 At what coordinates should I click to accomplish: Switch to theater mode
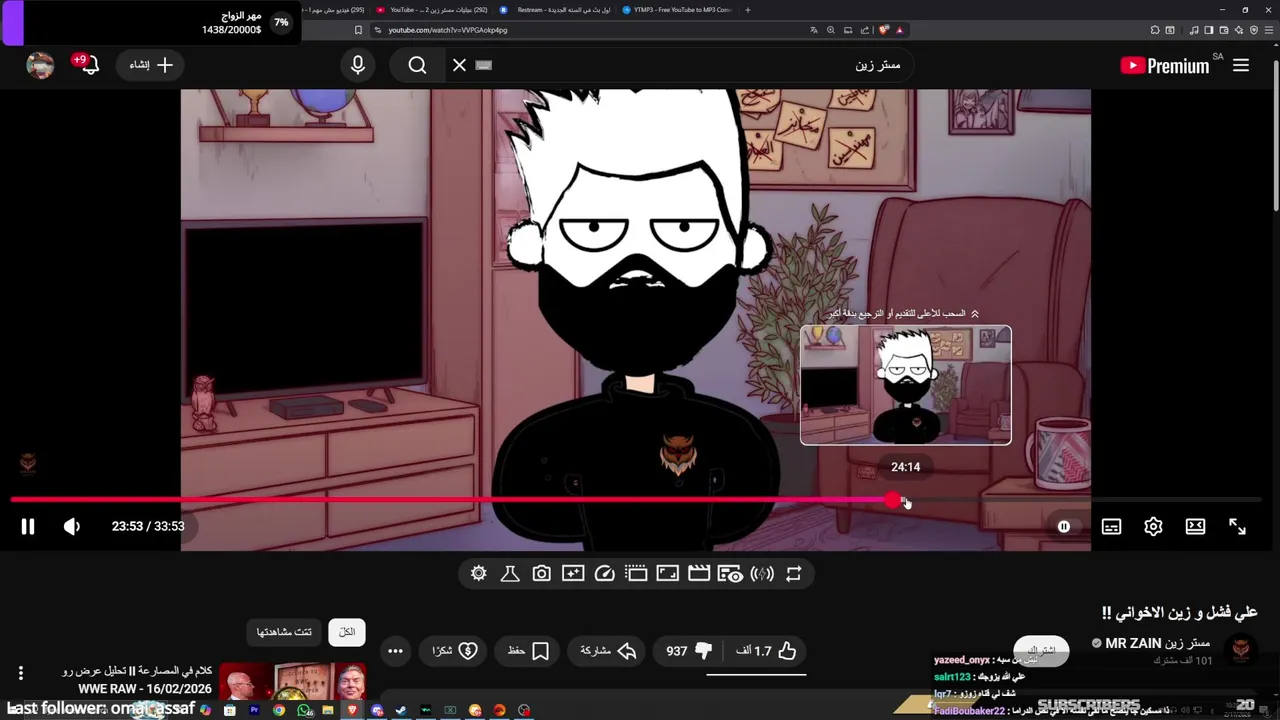click(1195, 526)
